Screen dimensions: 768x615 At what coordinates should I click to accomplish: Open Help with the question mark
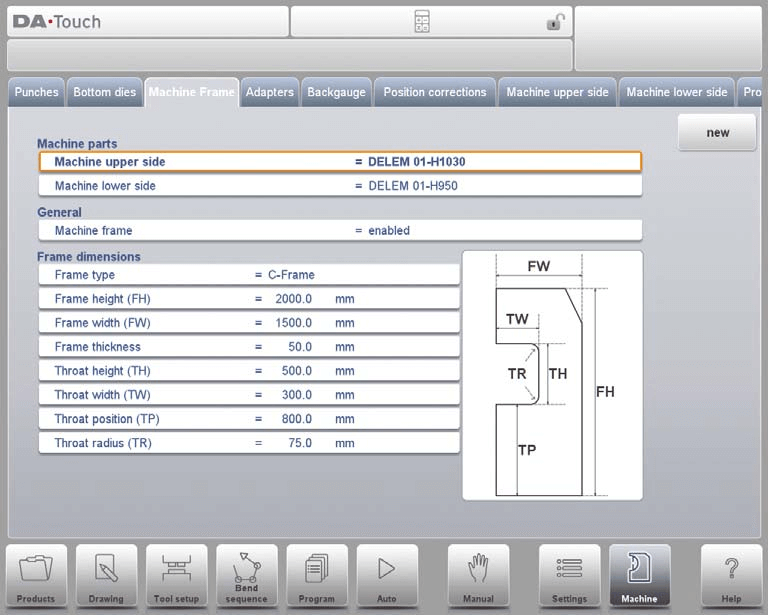click(731, 576)
